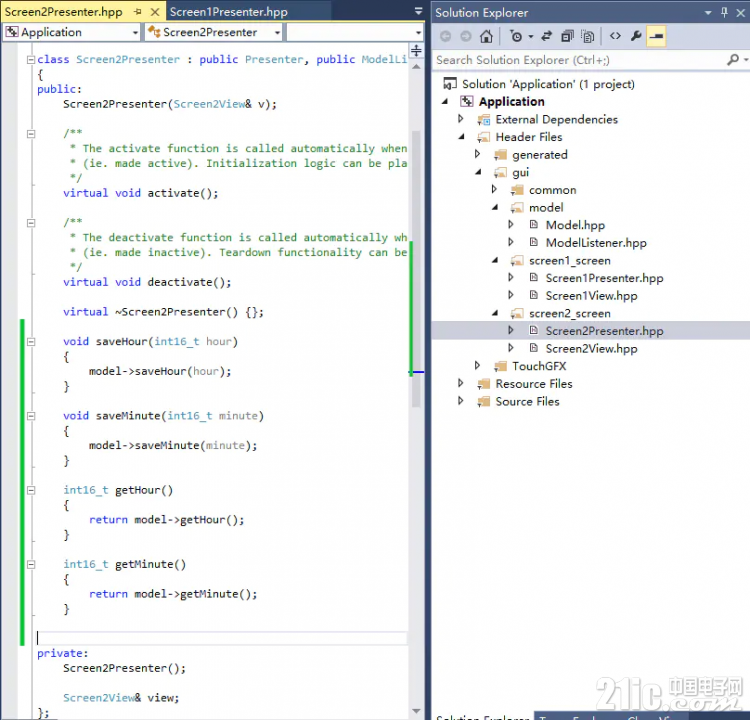This screenshot has width=750, height=720.
Task: Click the editor scrollbar up arrow
Action: [416, 67]
